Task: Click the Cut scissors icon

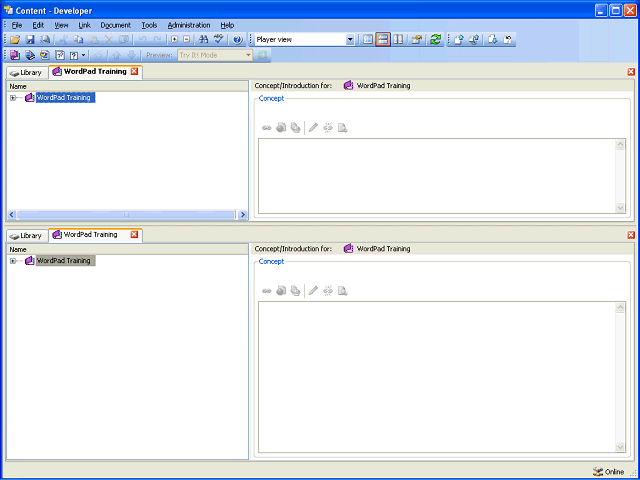Action: click(63, 40)
